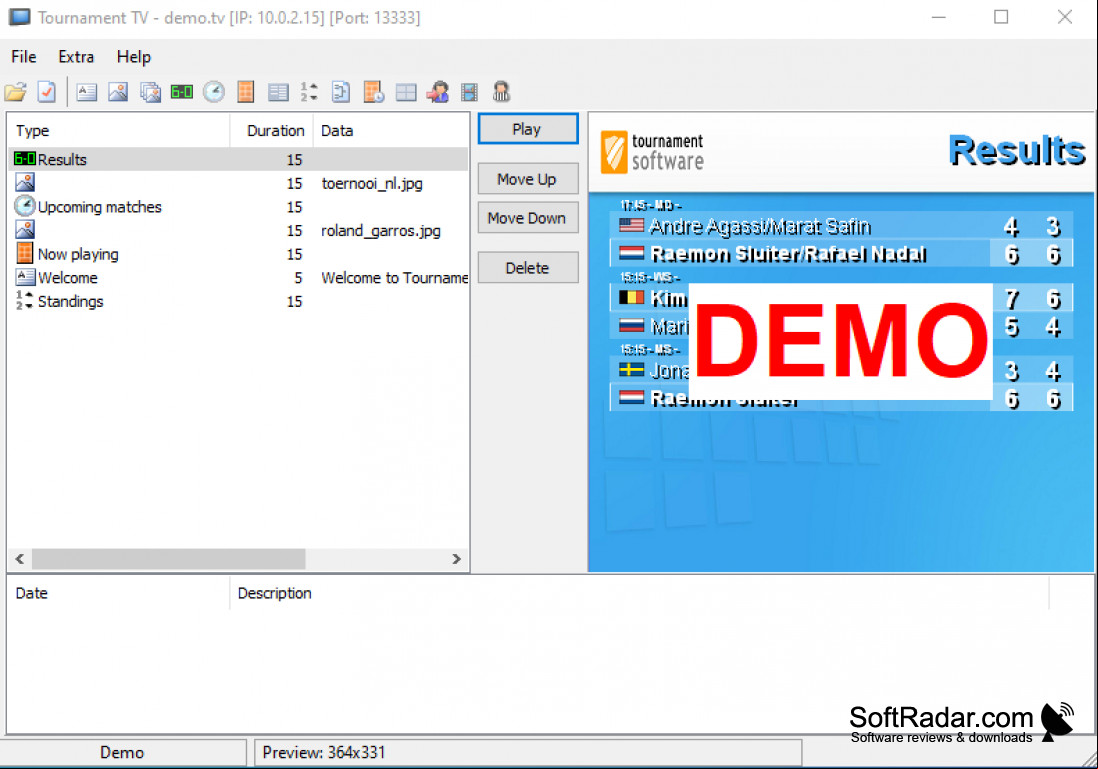Add Upcoming matches using clock toolbar icon
Image resolution: width=1098 pixels, height=769 pixels.
pyautogui.click(x=214, y=92)
